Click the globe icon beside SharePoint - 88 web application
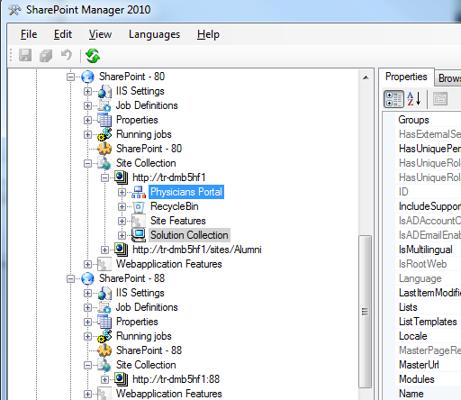Image resolution: width=461 pixels, height=400 pixels. pyautogui.click(x=88, y=278)
